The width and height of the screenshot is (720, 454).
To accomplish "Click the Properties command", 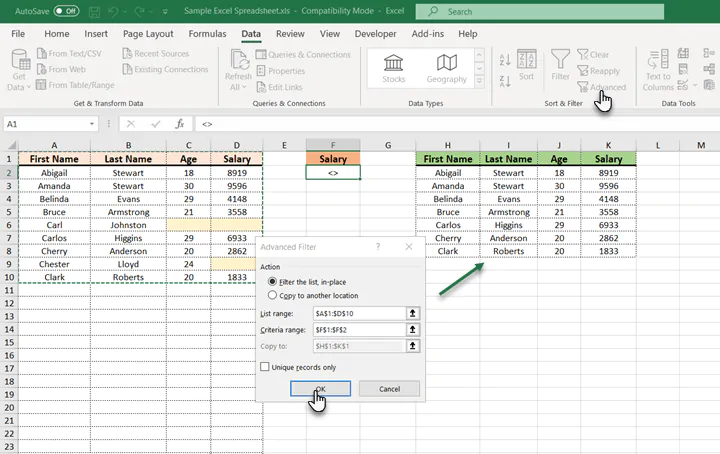I will [280, 71].
